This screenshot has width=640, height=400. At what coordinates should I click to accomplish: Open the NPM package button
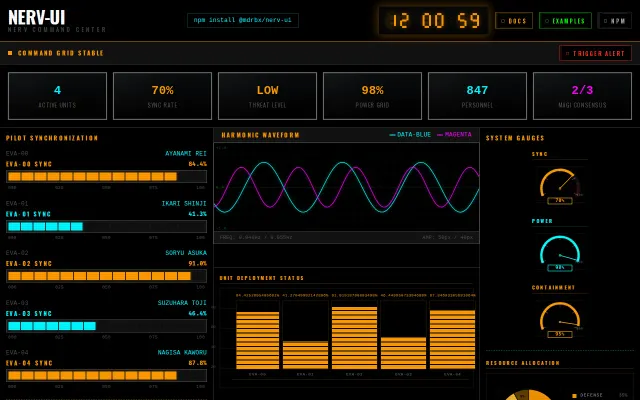pos(614,21)
